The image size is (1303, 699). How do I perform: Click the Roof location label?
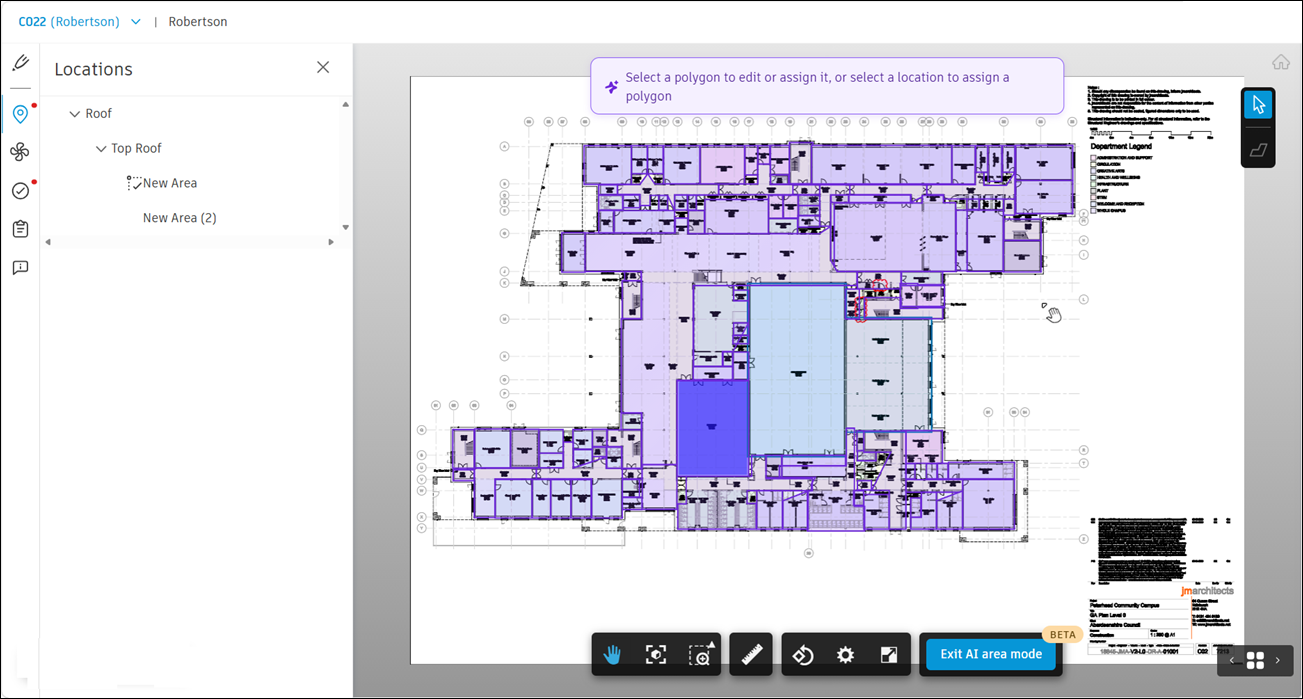99,114
